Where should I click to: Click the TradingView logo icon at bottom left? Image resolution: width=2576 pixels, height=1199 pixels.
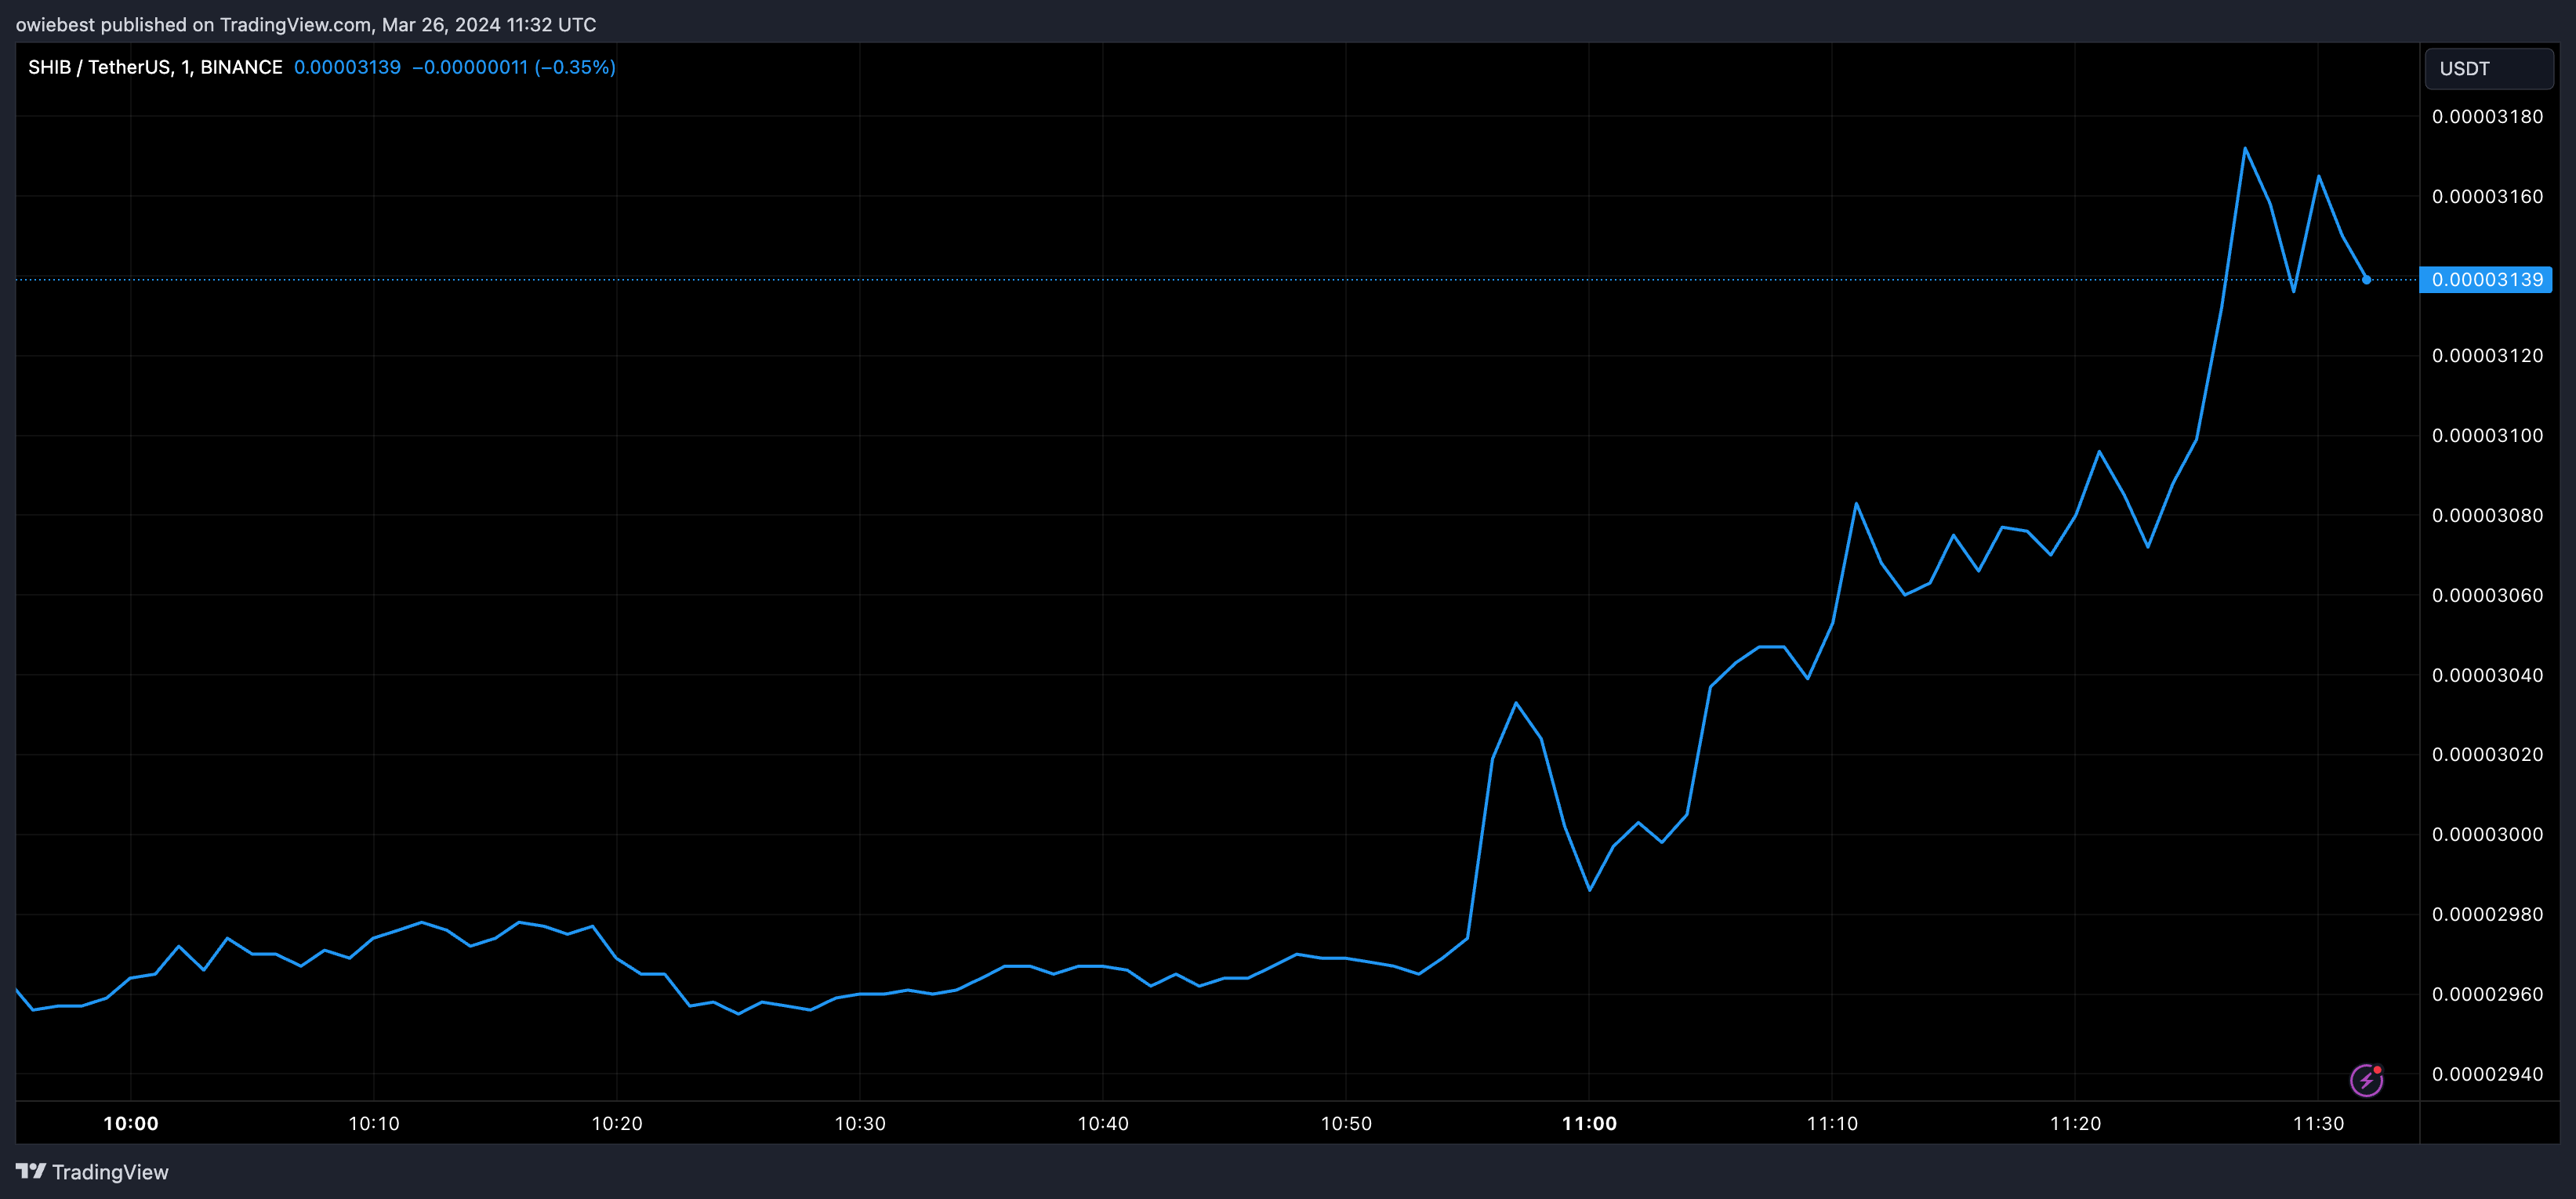click(x=30, y=1171)
